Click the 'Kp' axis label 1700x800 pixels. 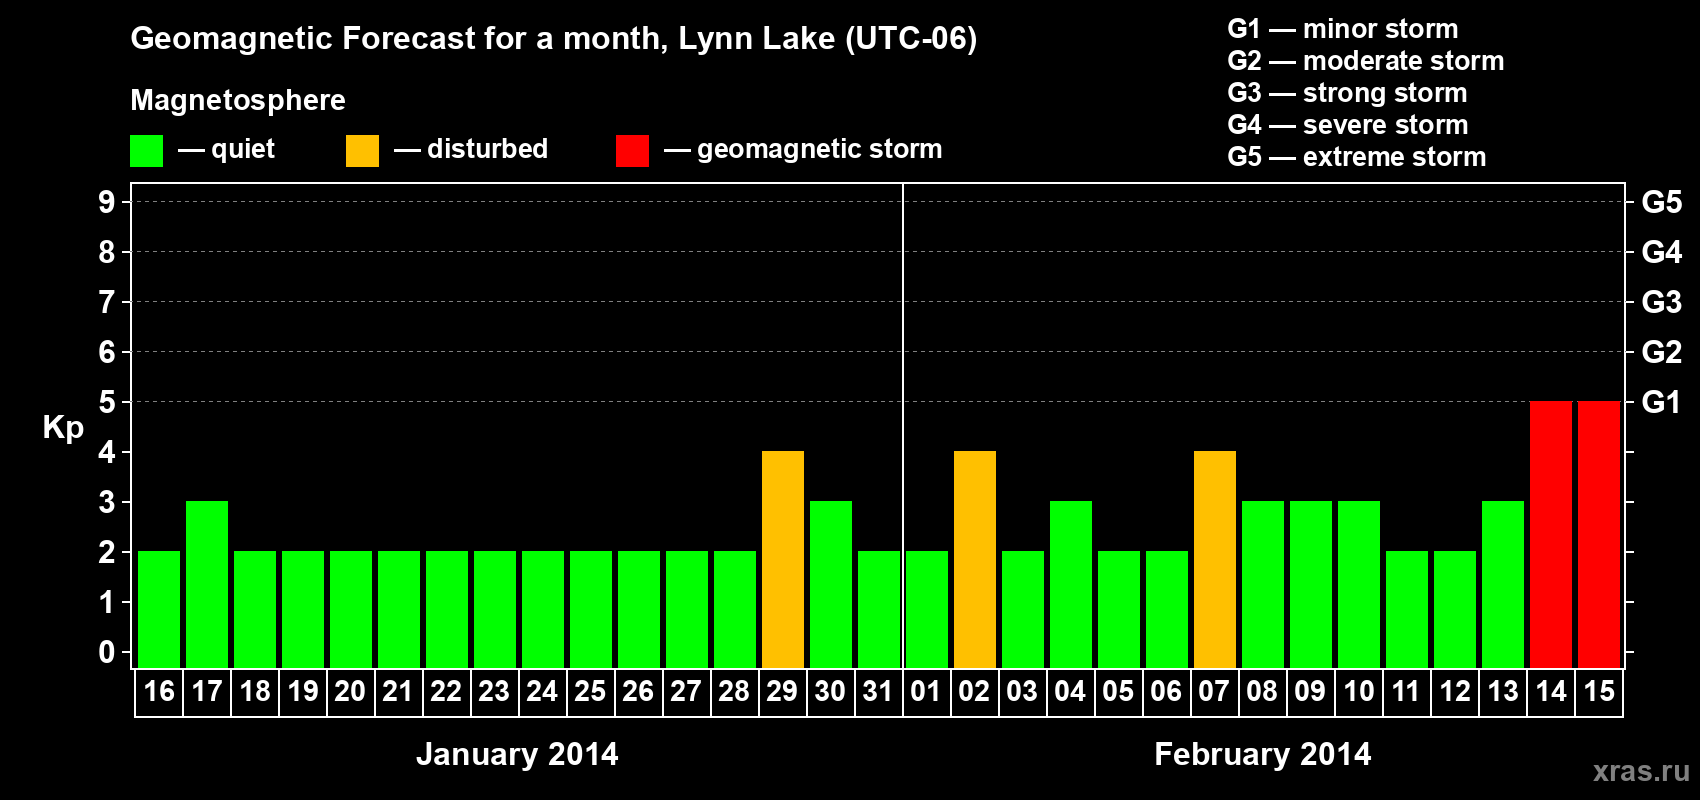(x=63, y=428)
